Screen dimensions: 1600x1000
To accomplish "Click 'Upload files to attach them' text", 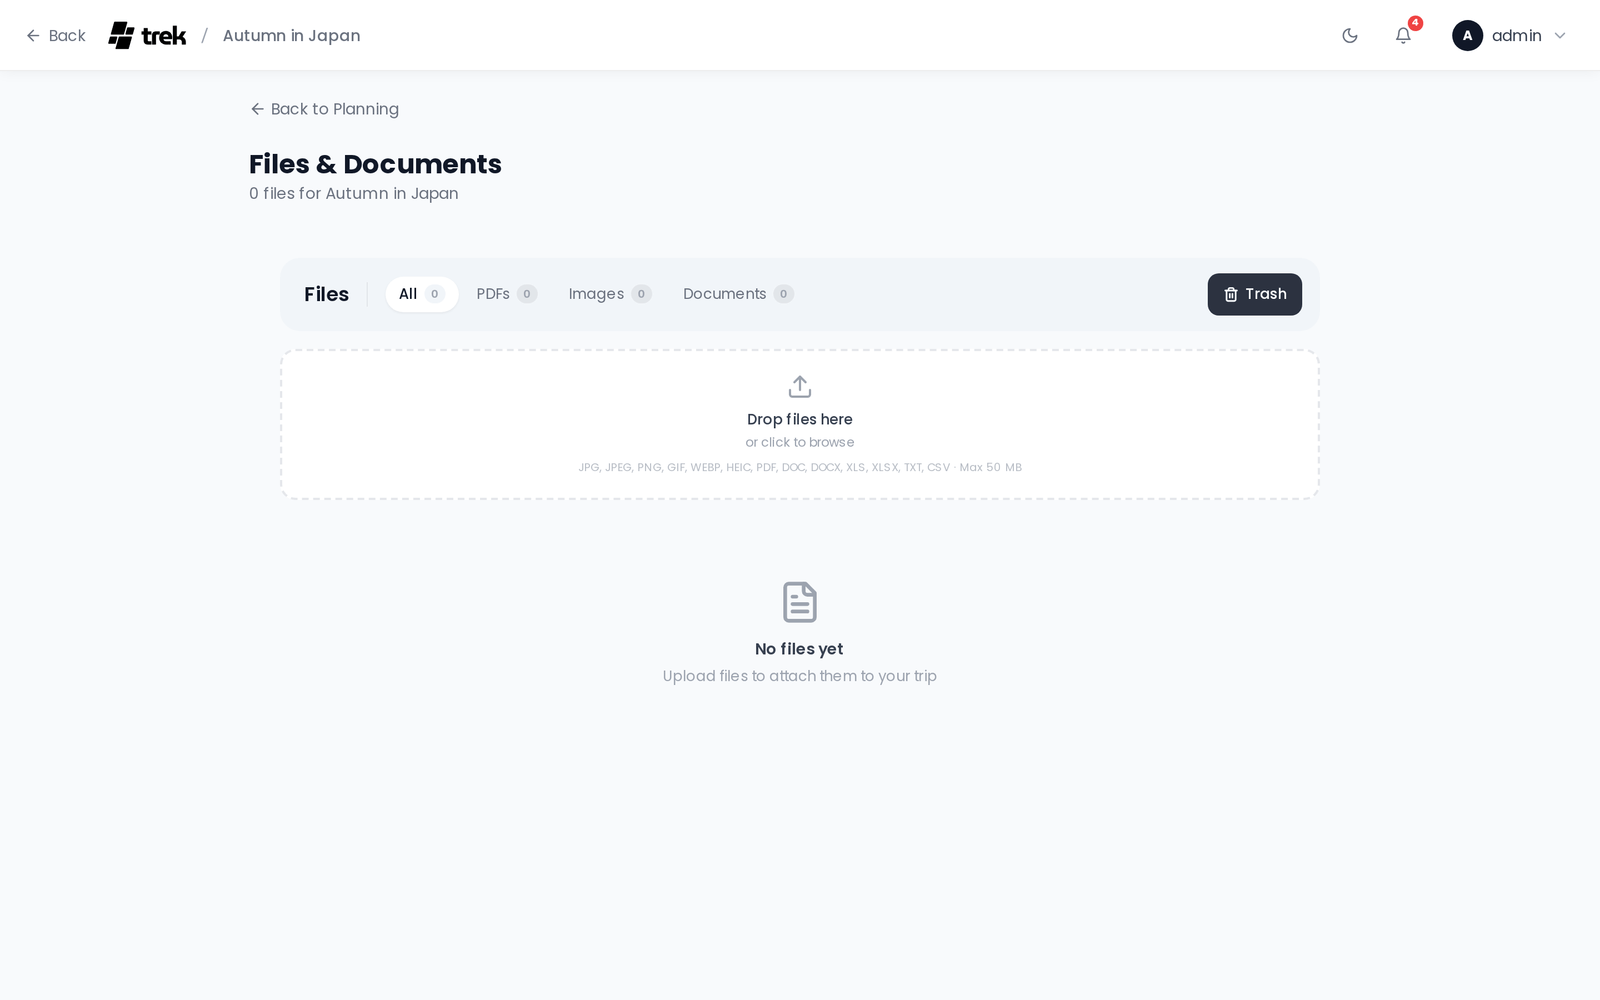I will 800,676.
